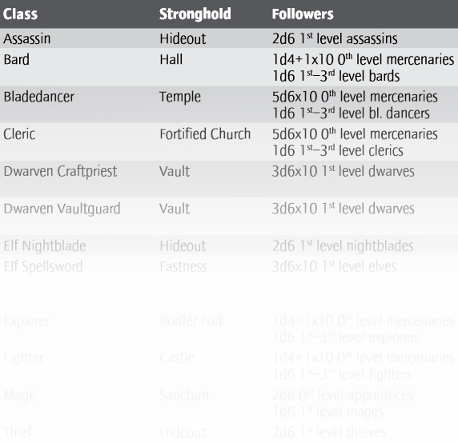Screen dimensions: 458x442
Task: Select the 1d6 1st–3rd level bards line
Action: click(336, 76)
